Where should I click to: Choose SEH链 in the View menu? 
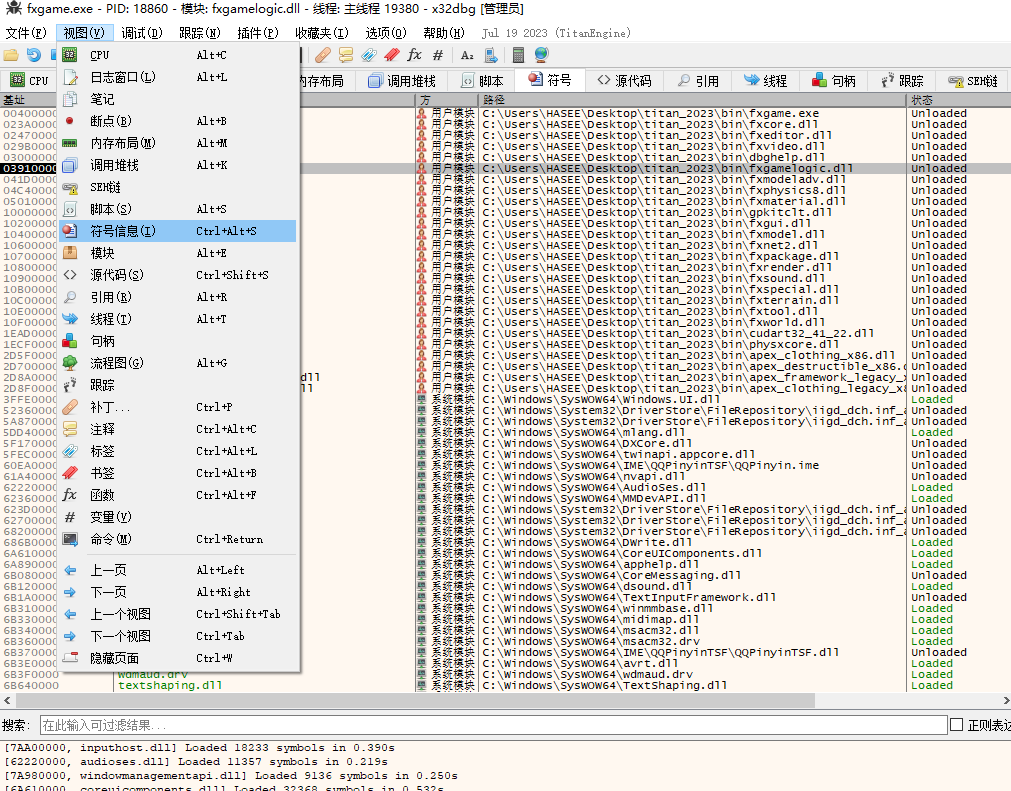coord(177,187)
